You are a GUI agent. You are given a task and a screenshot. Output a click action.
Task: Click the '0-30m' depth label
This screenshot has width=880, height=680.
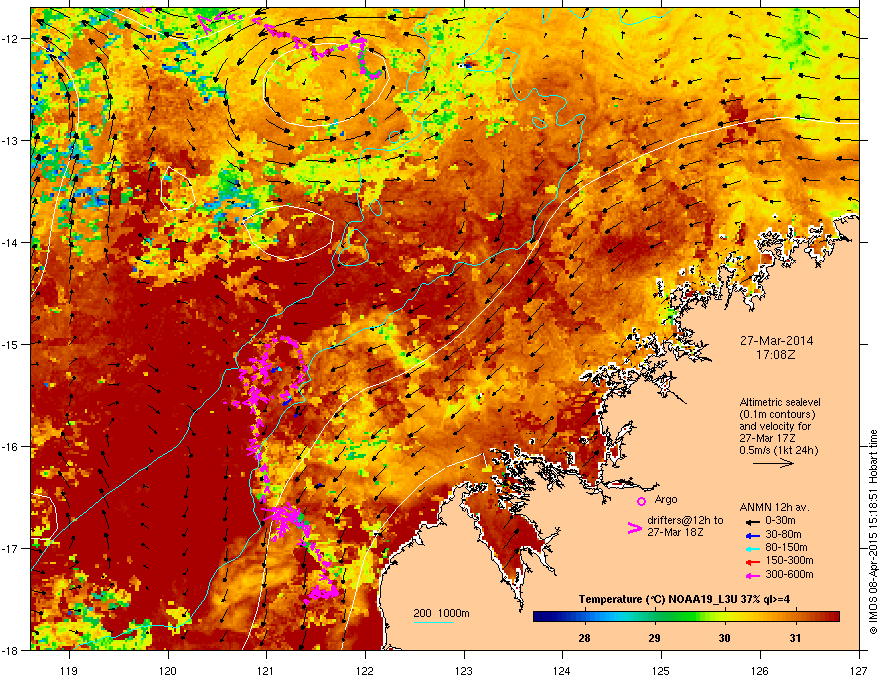coord(780,521)
